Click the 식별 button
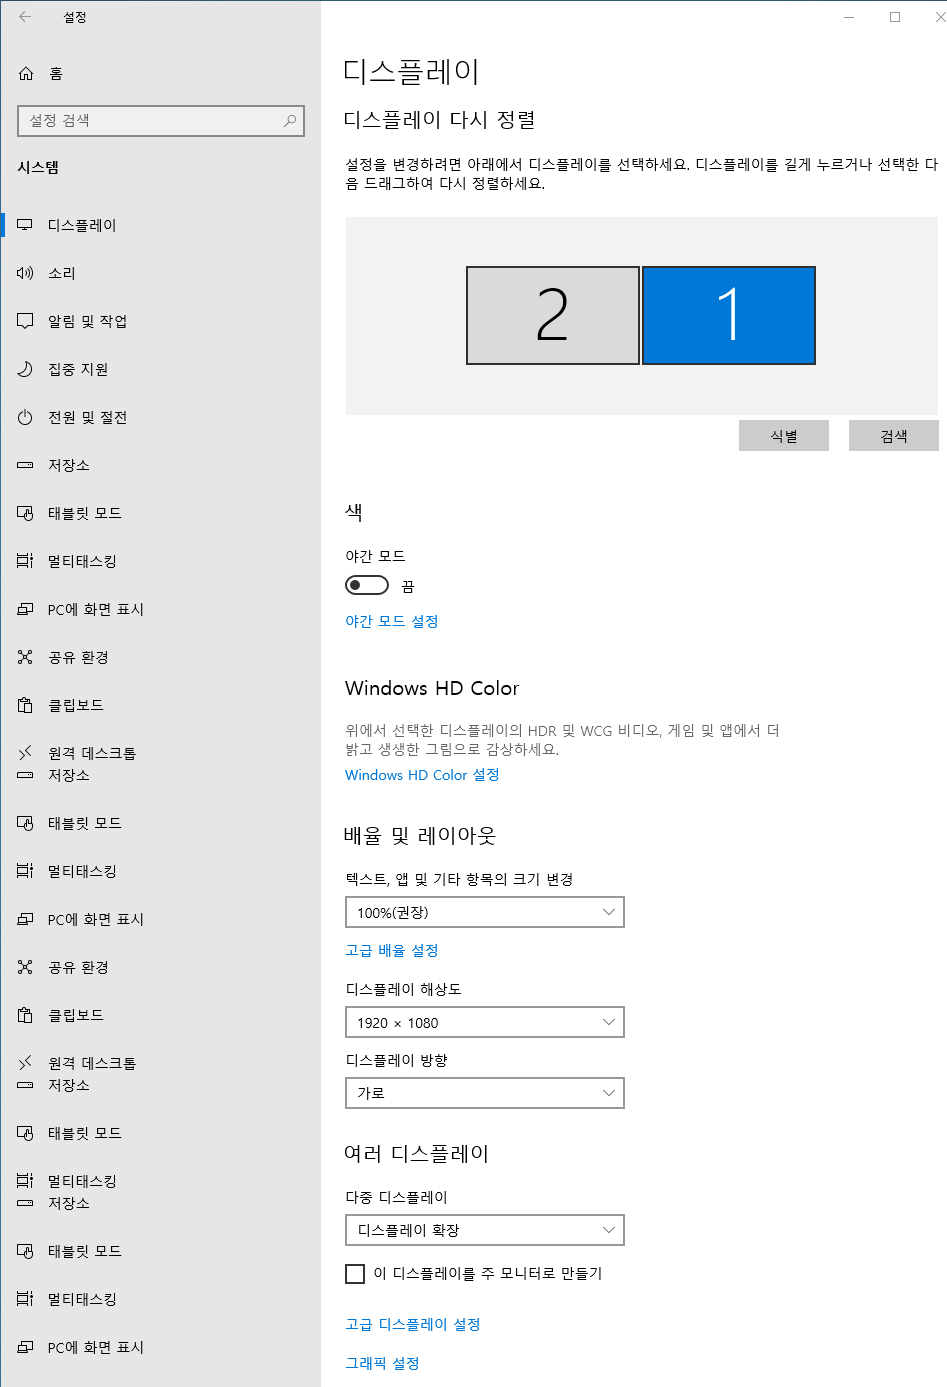 pos(784,436)
